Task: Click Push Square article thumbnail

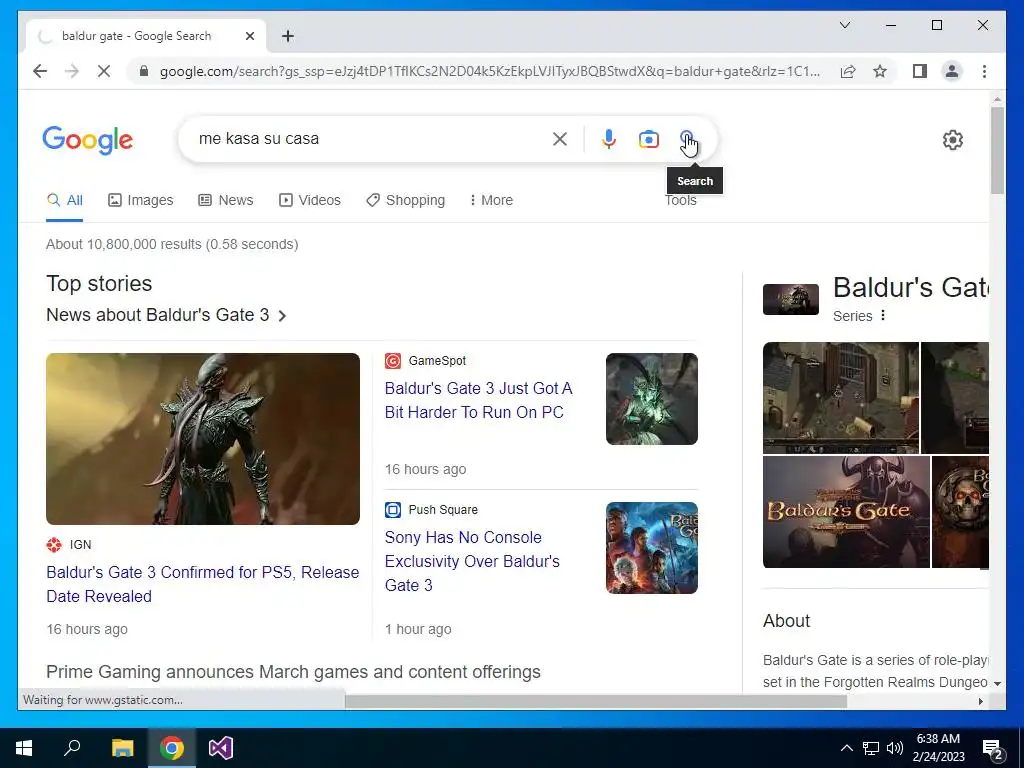Action: pos(652,548)
